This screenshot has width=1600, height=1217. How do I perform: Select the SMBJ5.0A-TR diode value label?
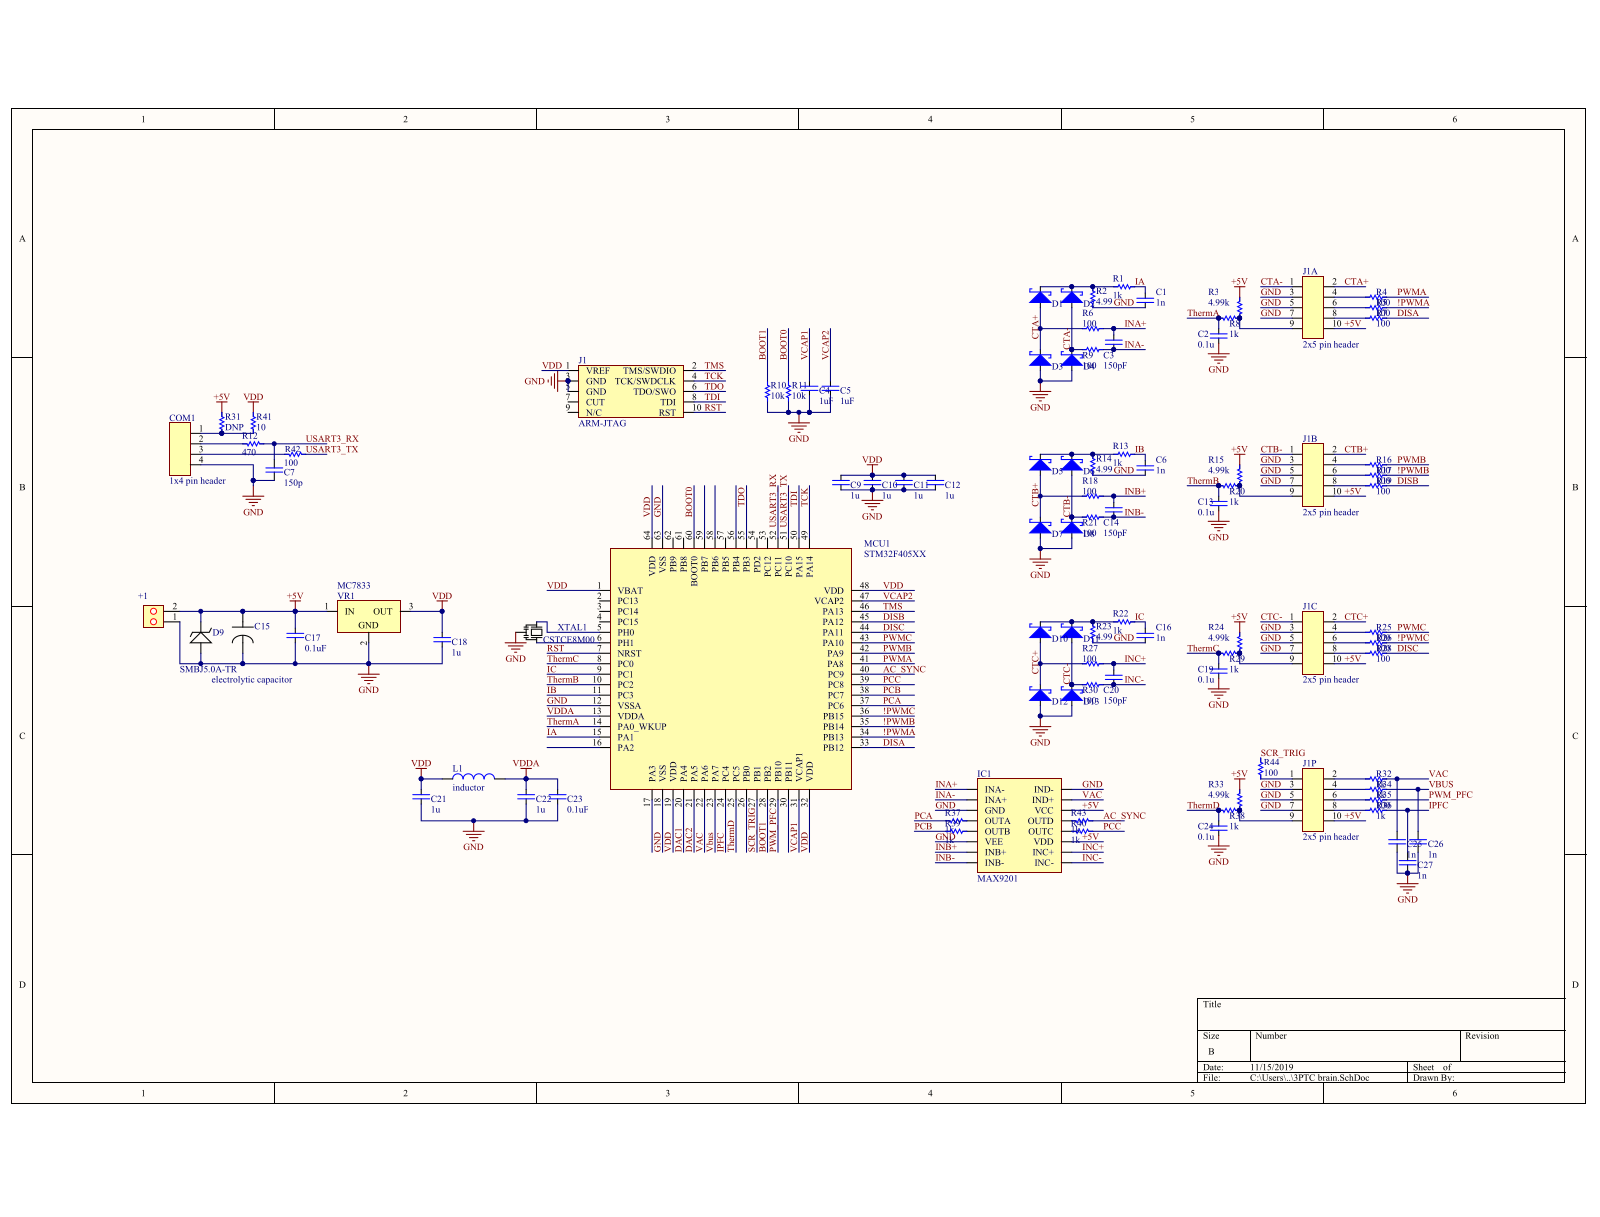[x=208, y=670]
